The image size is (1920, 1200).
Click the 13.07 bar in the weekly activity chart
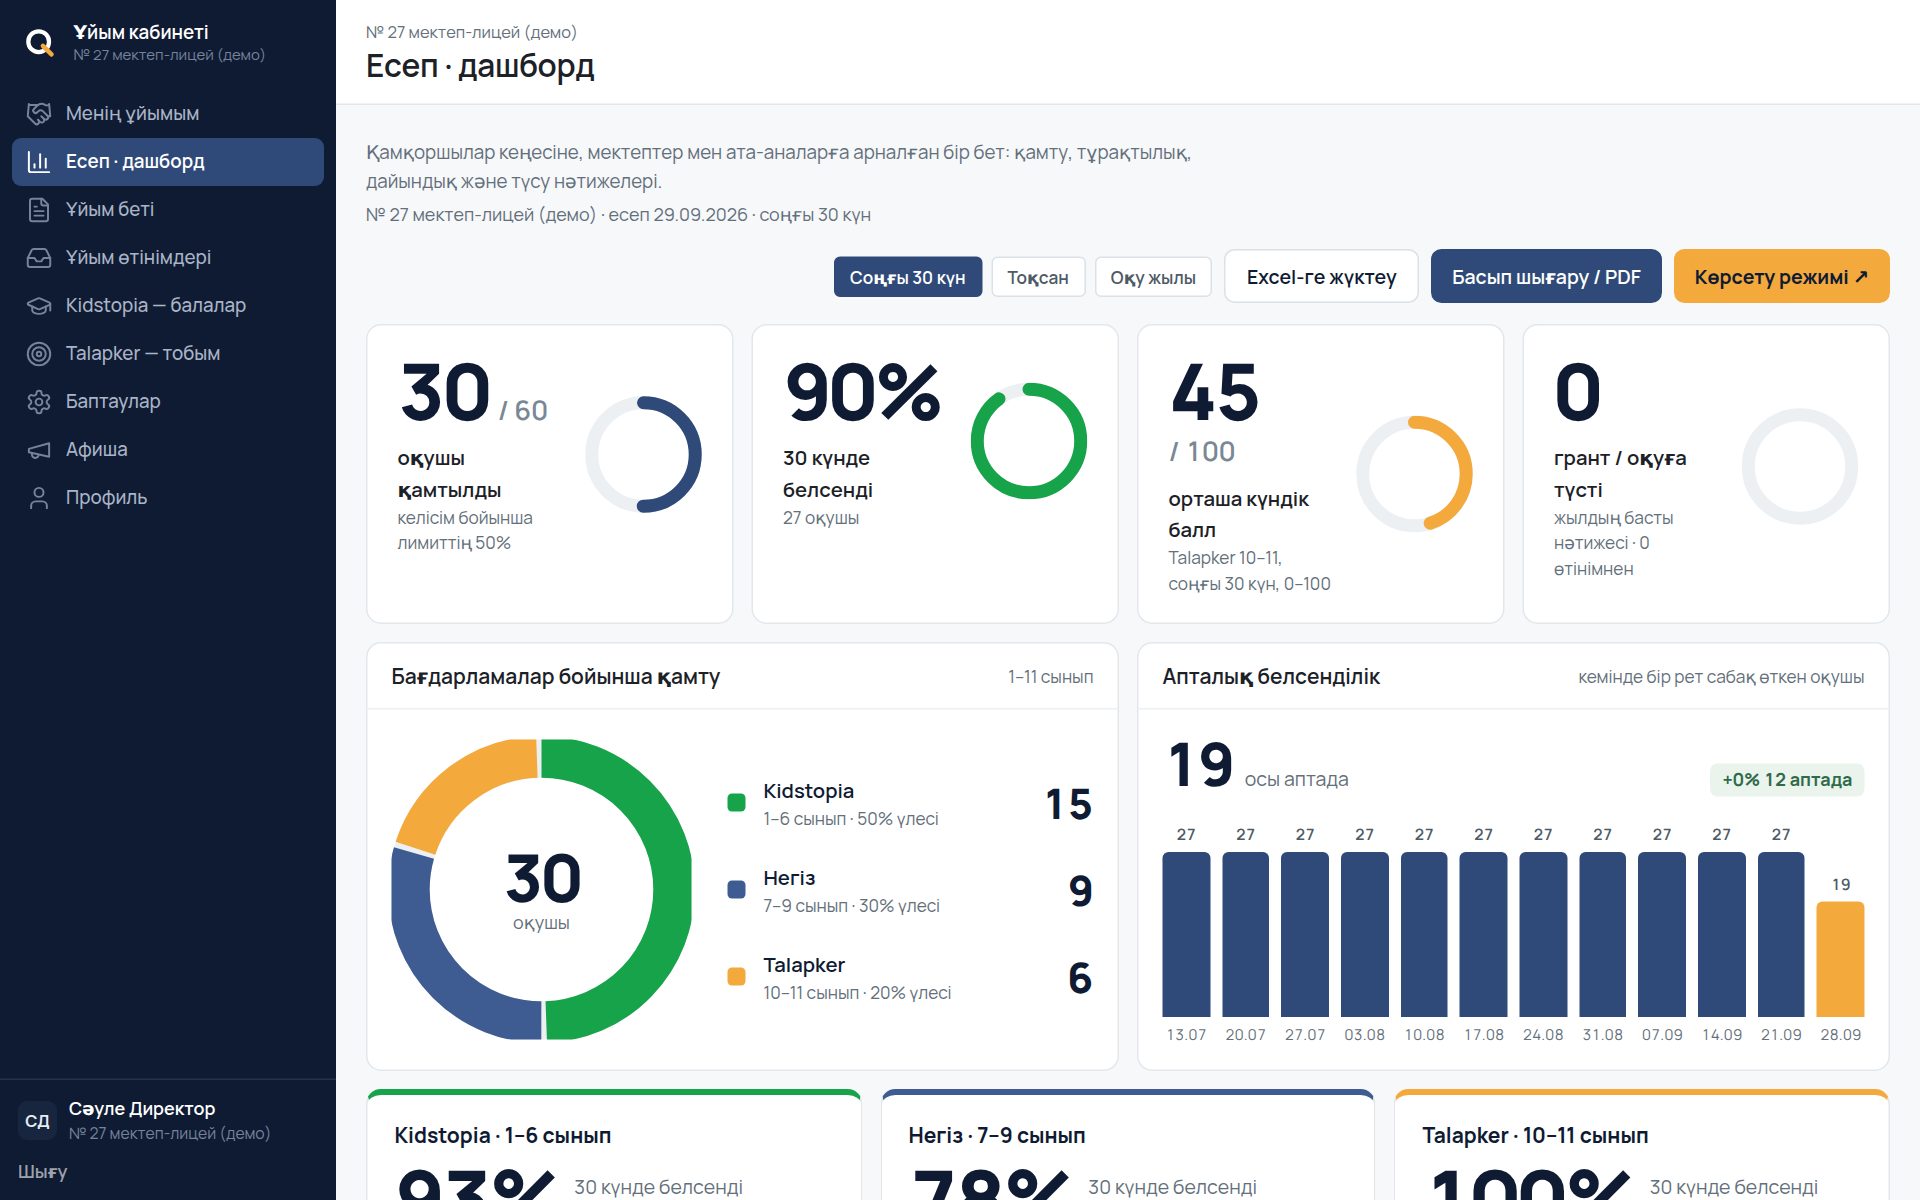[1186, 934]
